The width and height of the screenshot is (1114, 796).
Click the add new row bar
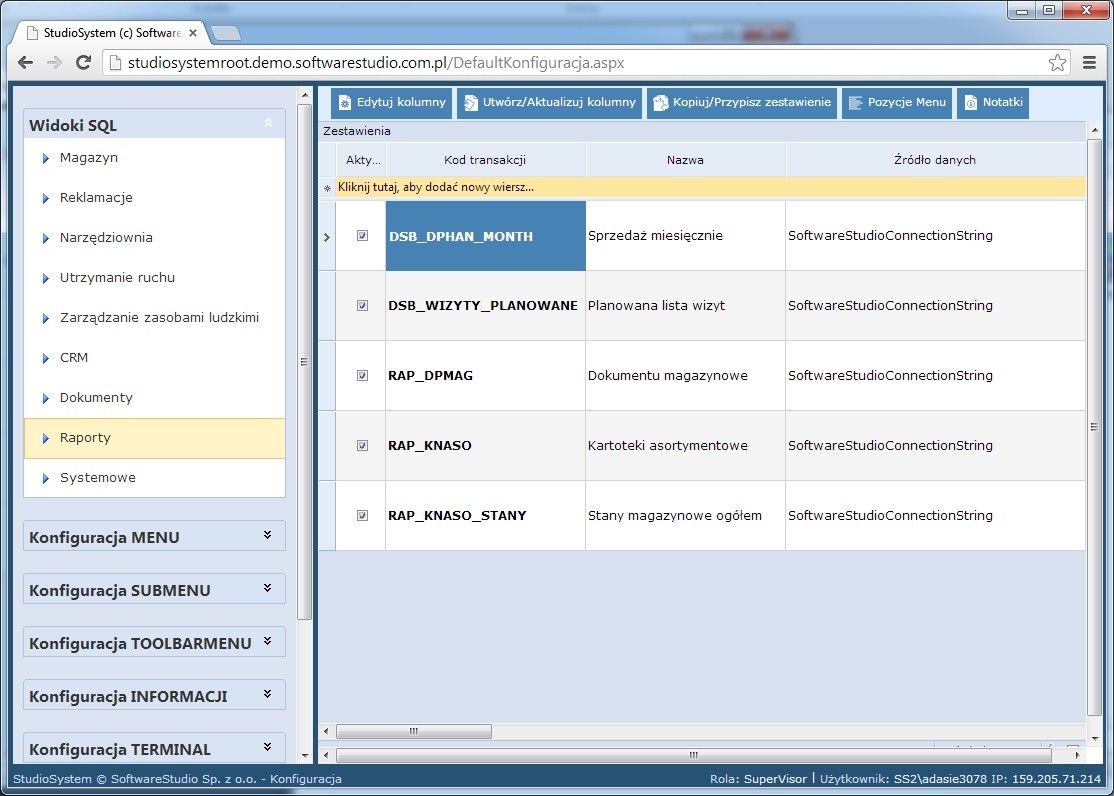(x=710, y=188)
